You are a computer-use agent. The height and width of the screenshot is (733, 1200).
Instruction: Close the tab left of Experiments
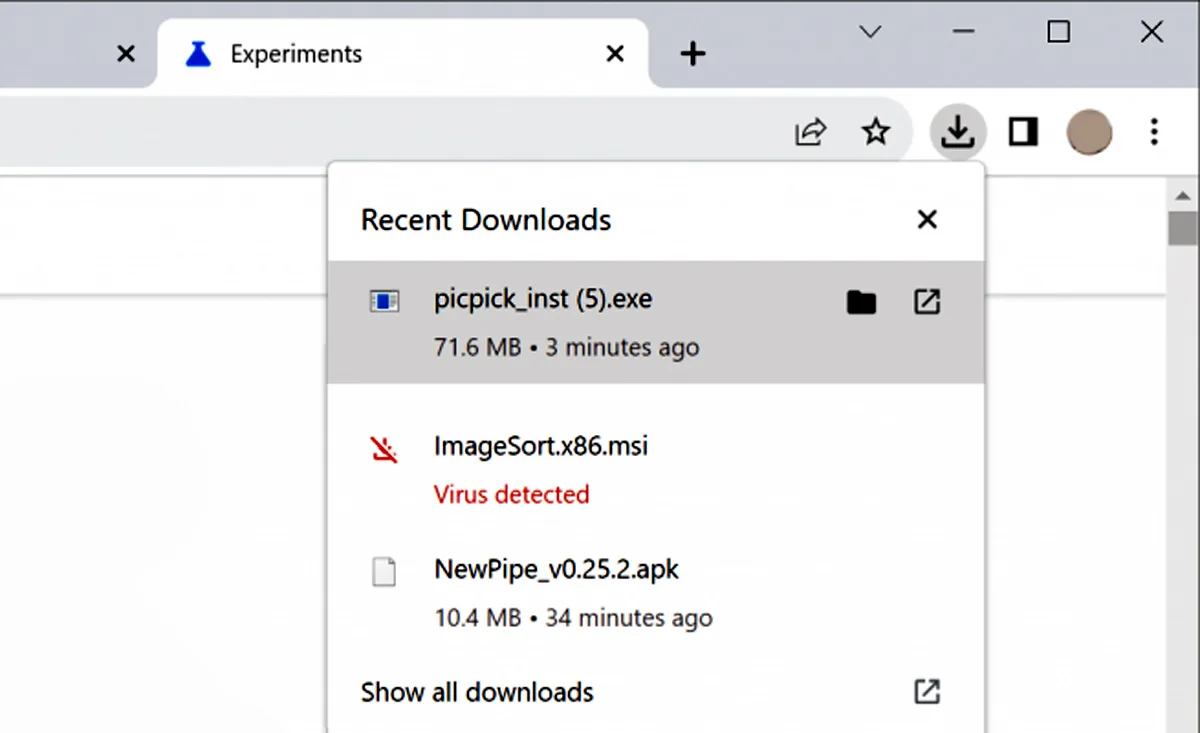[126, 53]
